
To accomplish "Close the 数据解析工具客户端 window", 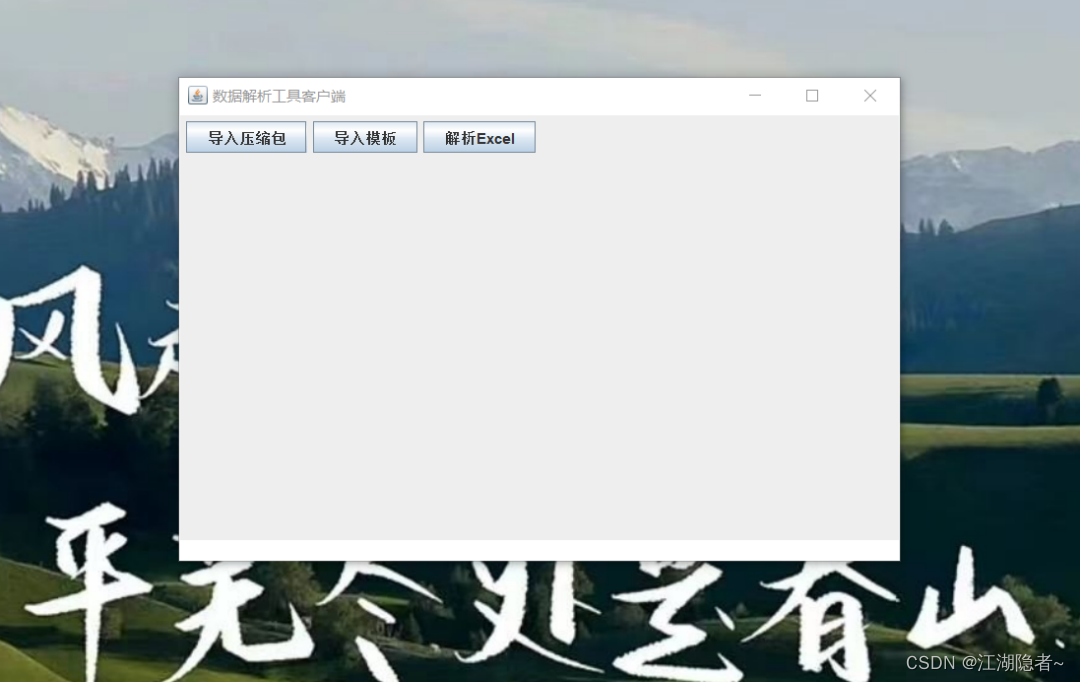I will coord(870,96).
